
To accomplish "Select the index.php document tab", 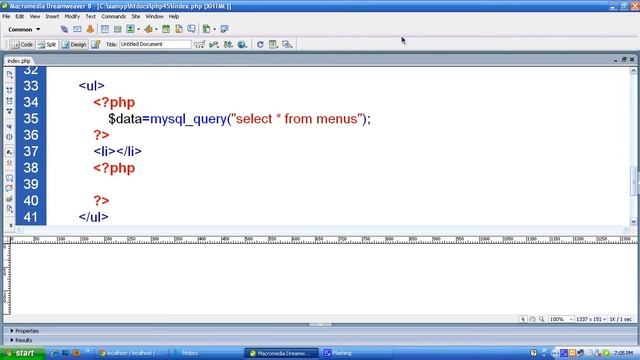I will click(19, 61).
